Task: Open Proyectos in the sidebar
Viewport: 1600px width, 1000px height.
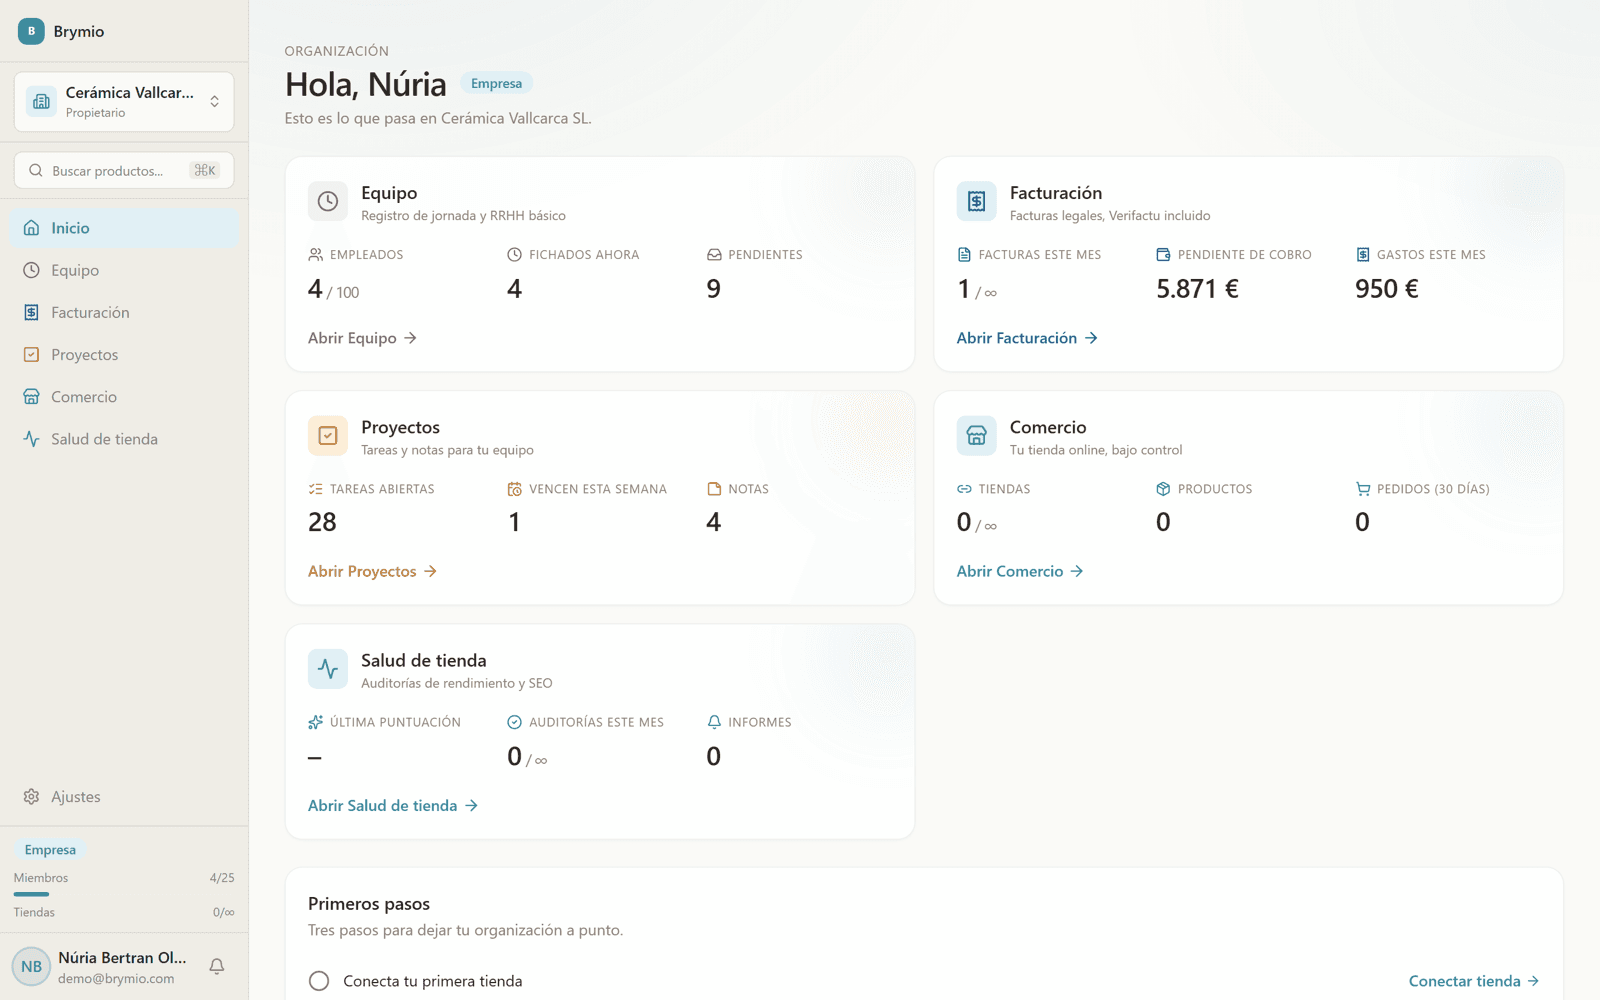Action: tap(124, 355)
